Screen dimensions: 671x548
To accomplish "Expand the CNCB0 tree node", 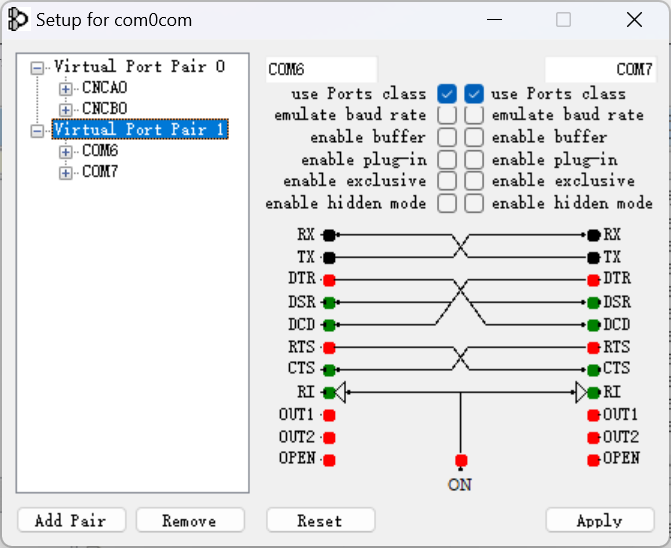I will coord(65,110).
